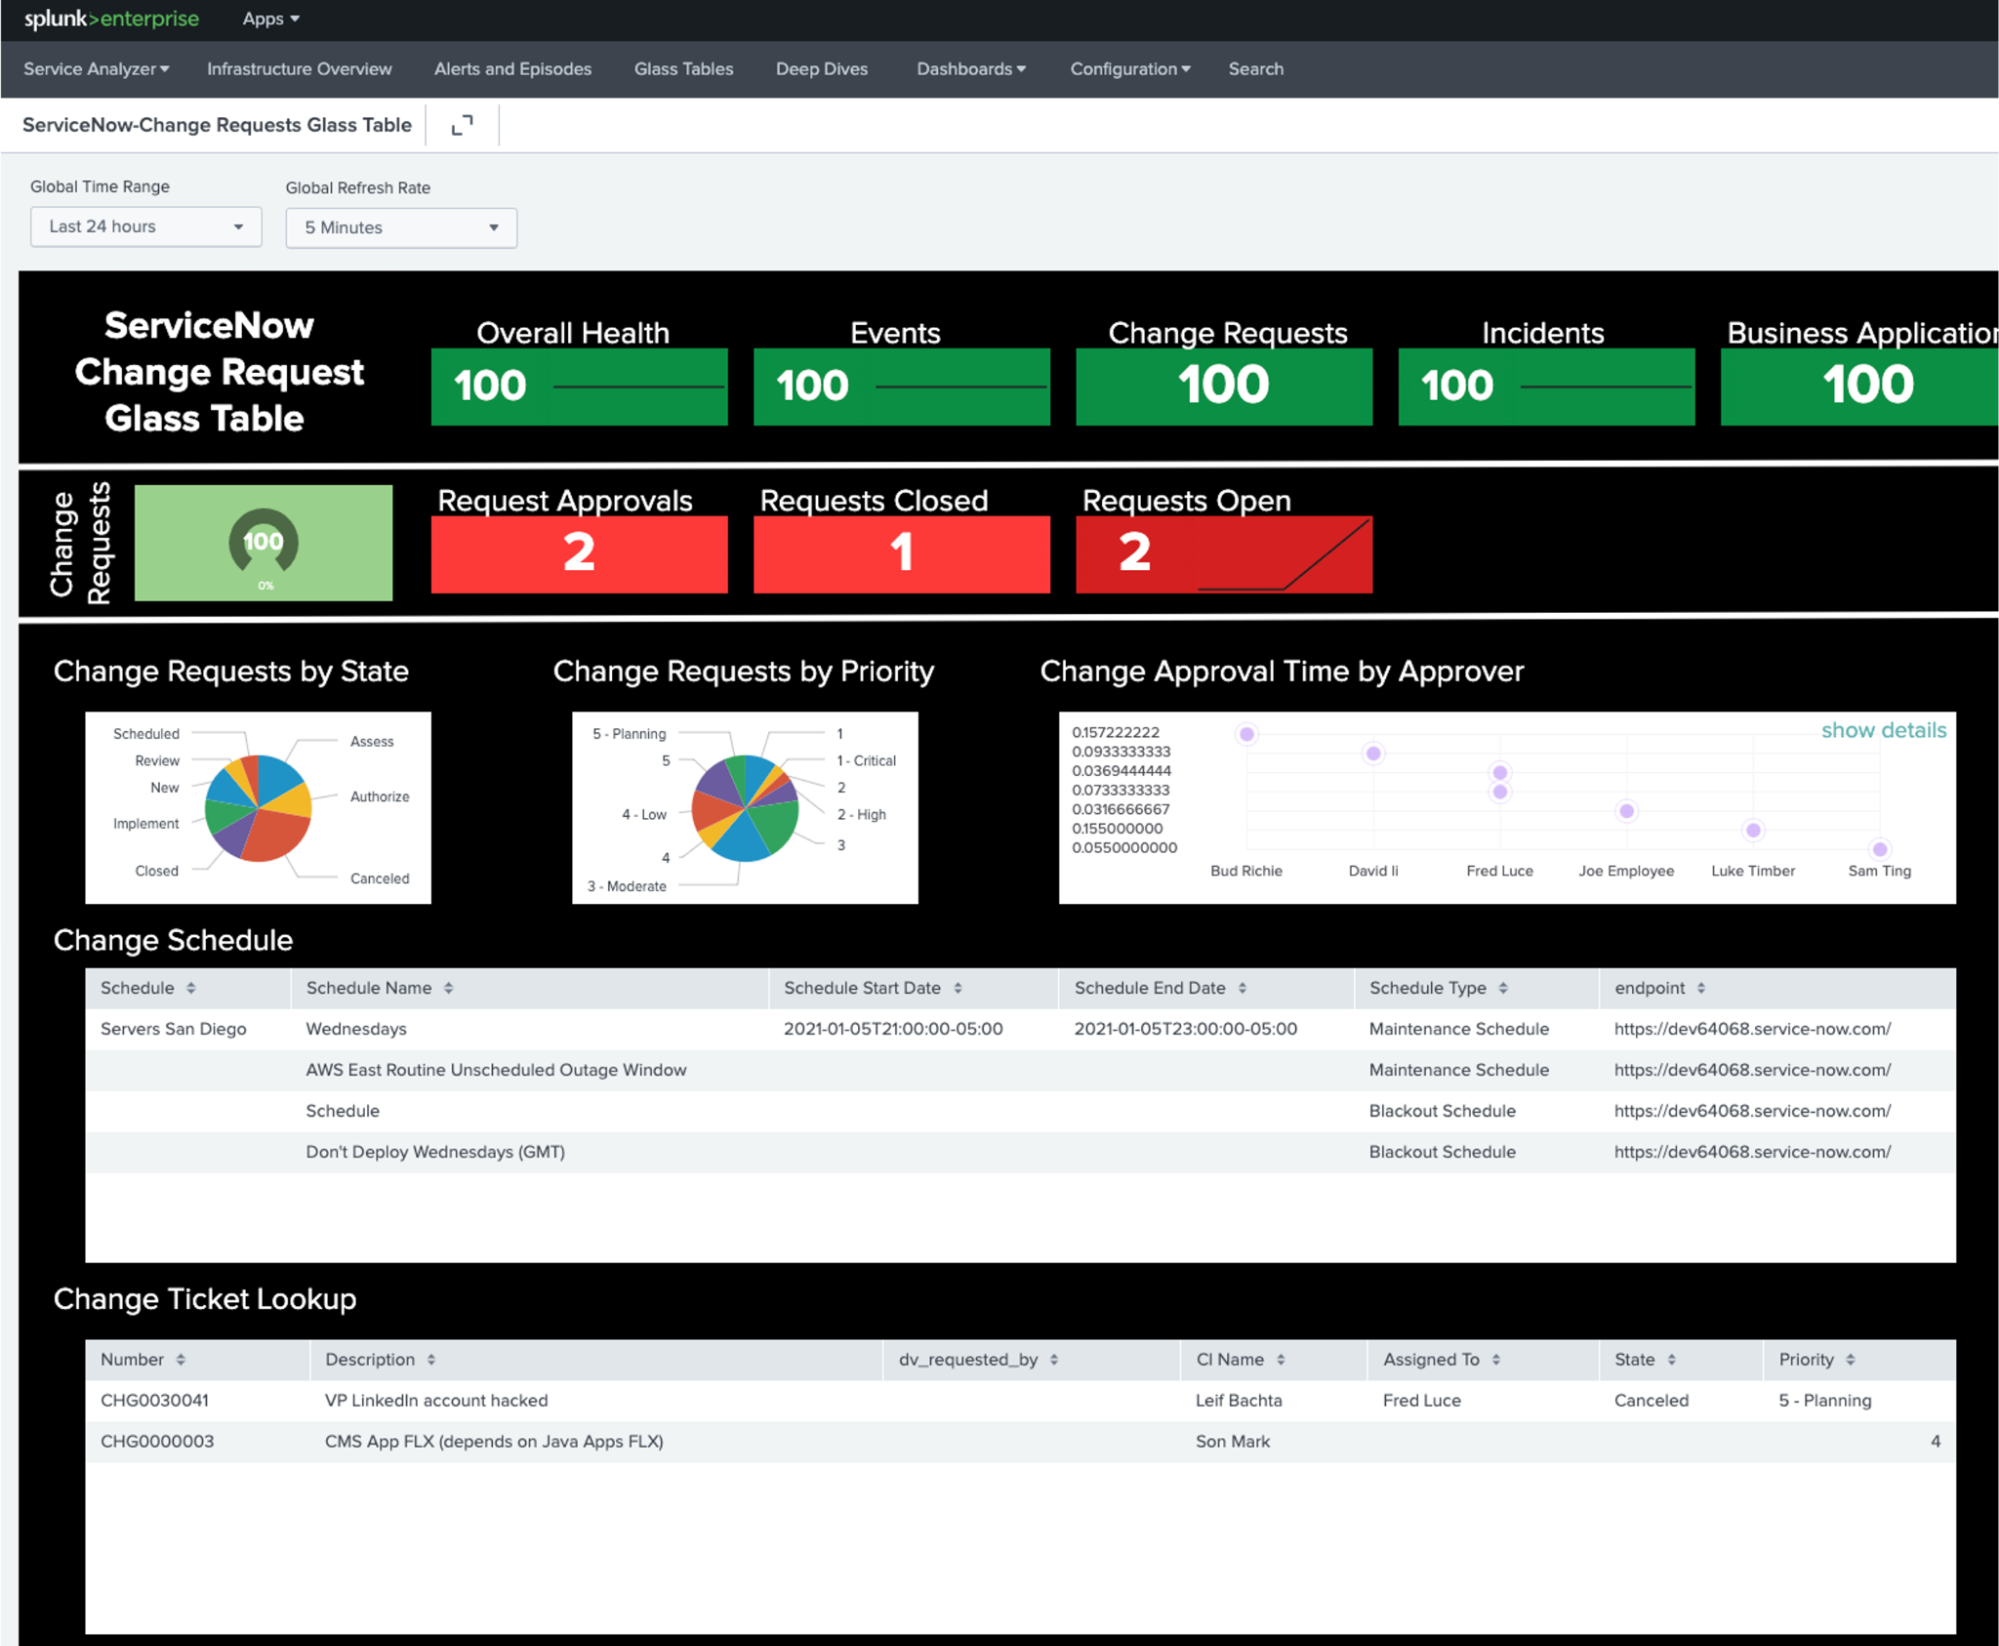Screen dimensions: 1999x1646
Task: Click the Splunk enterprise logo
Action: coord(111,19)
